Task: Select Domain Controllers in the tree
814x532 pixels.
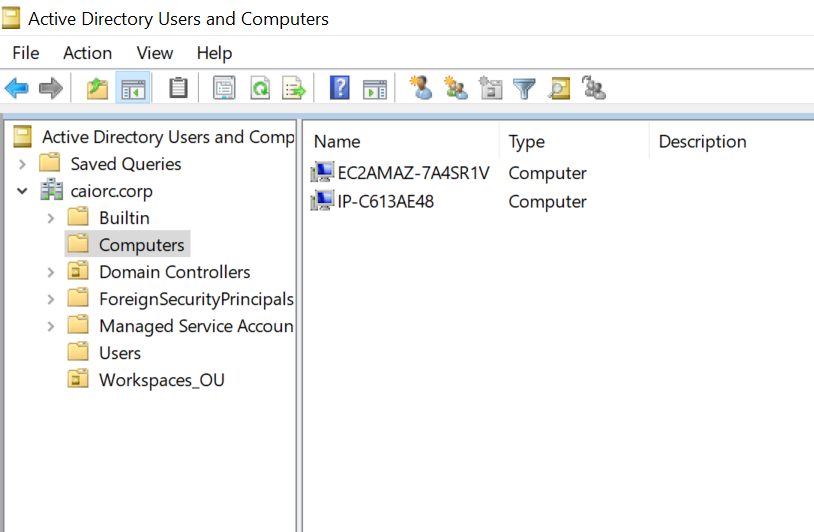Action: click(175, 272)
